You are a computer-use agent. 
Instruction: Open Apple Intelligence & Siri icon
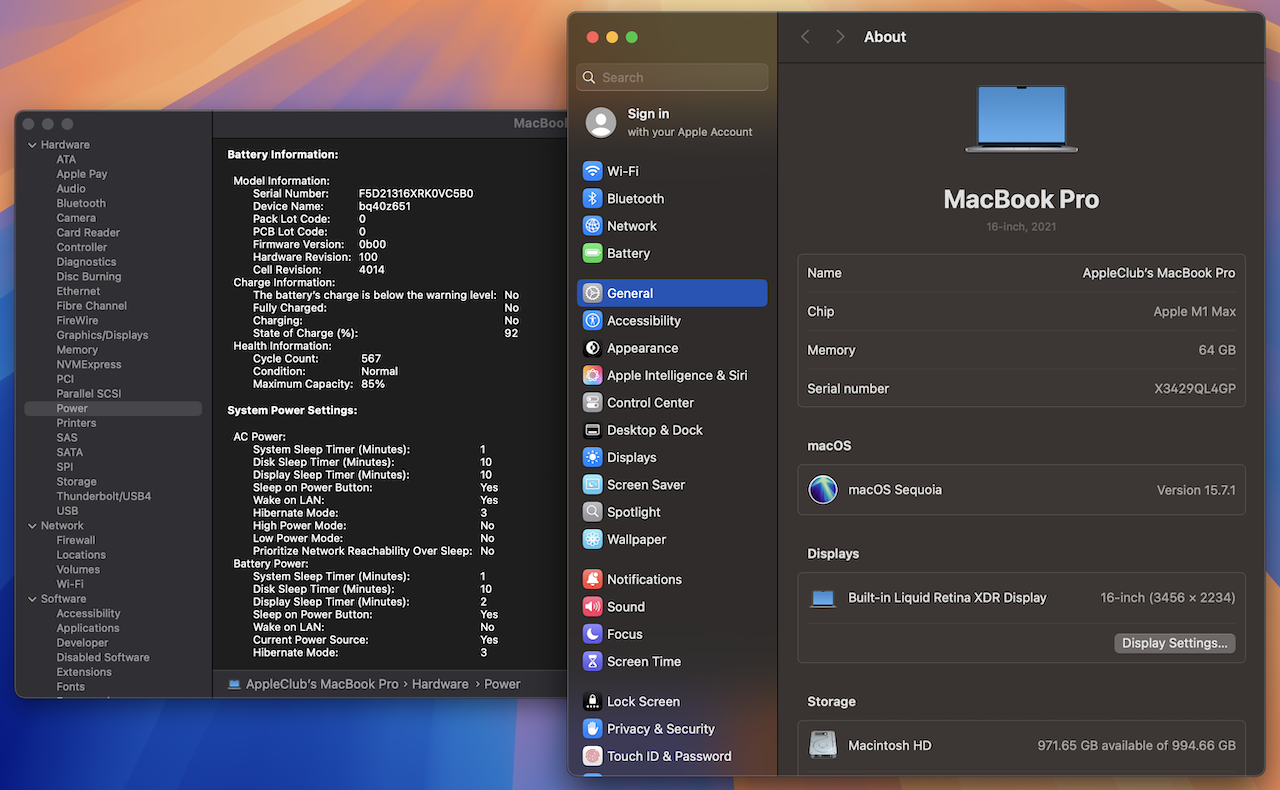click(x=593, y=376)
